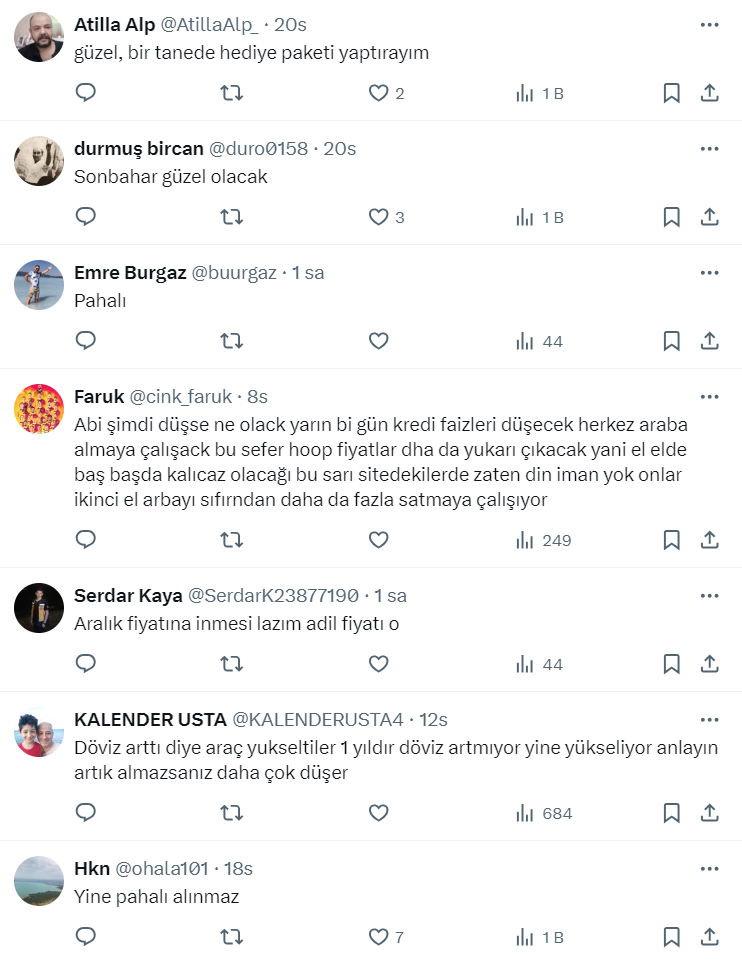Retweet Faruk's long post
The image size is (742, 961).
coord(231,540)
